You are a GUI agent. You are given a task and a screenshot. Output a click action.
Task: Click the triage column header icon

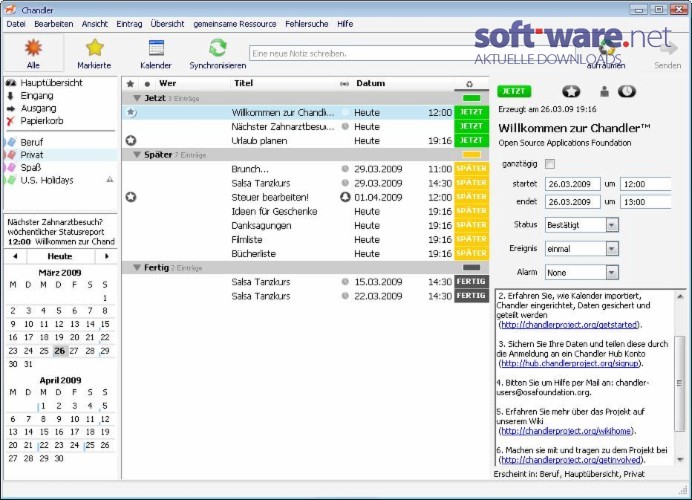pyautogui.click(x=470, y=84)
